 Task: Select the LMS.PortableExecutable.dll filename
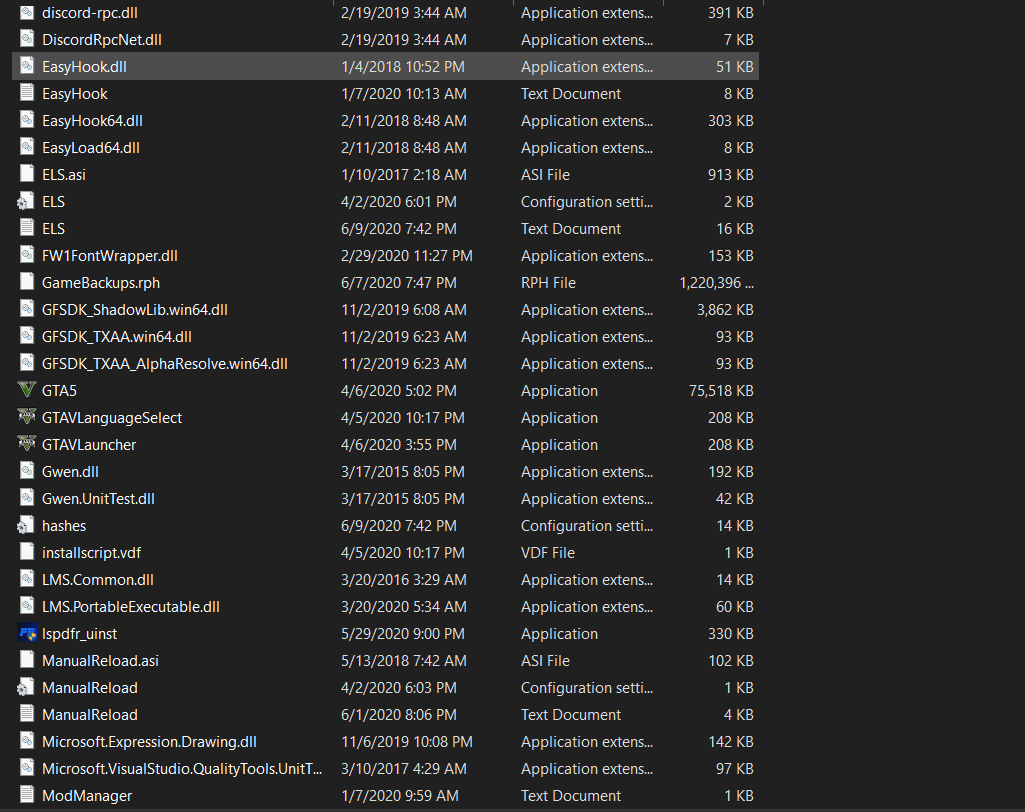[x=131, y=607]
